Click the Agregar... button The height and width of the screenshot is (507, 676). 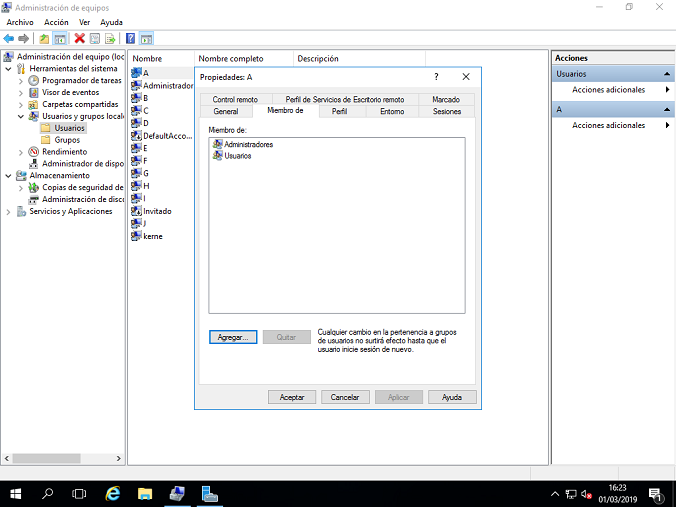click(233, 337)
